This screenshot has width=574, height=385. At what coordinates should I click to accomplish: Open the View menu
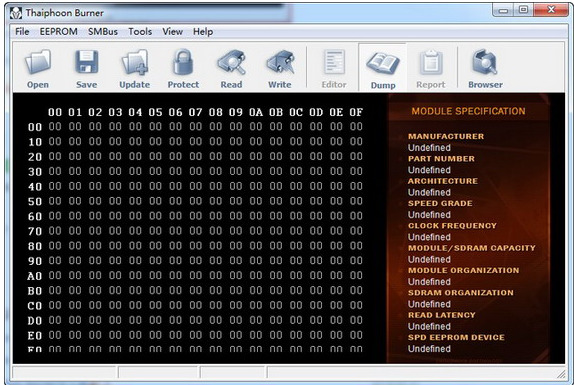172,32
